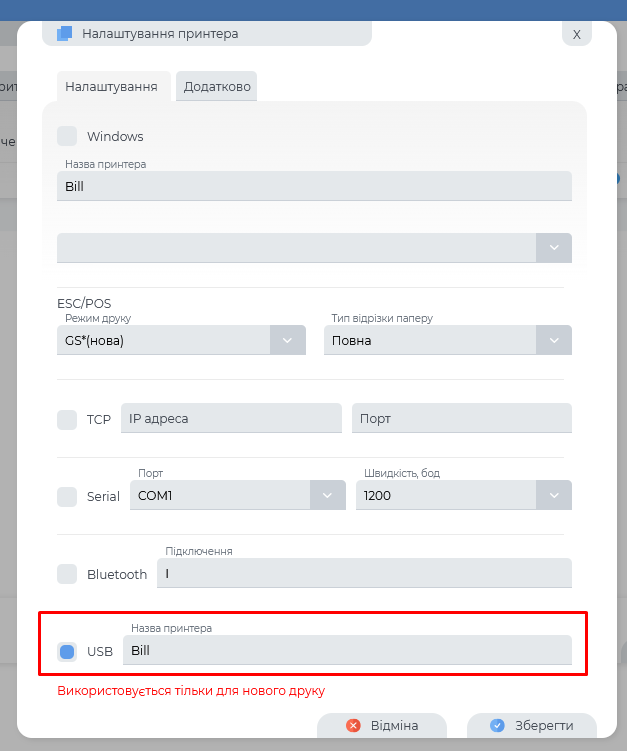
Task: Click the top Назва принтера field
Action: click(314, 186)
